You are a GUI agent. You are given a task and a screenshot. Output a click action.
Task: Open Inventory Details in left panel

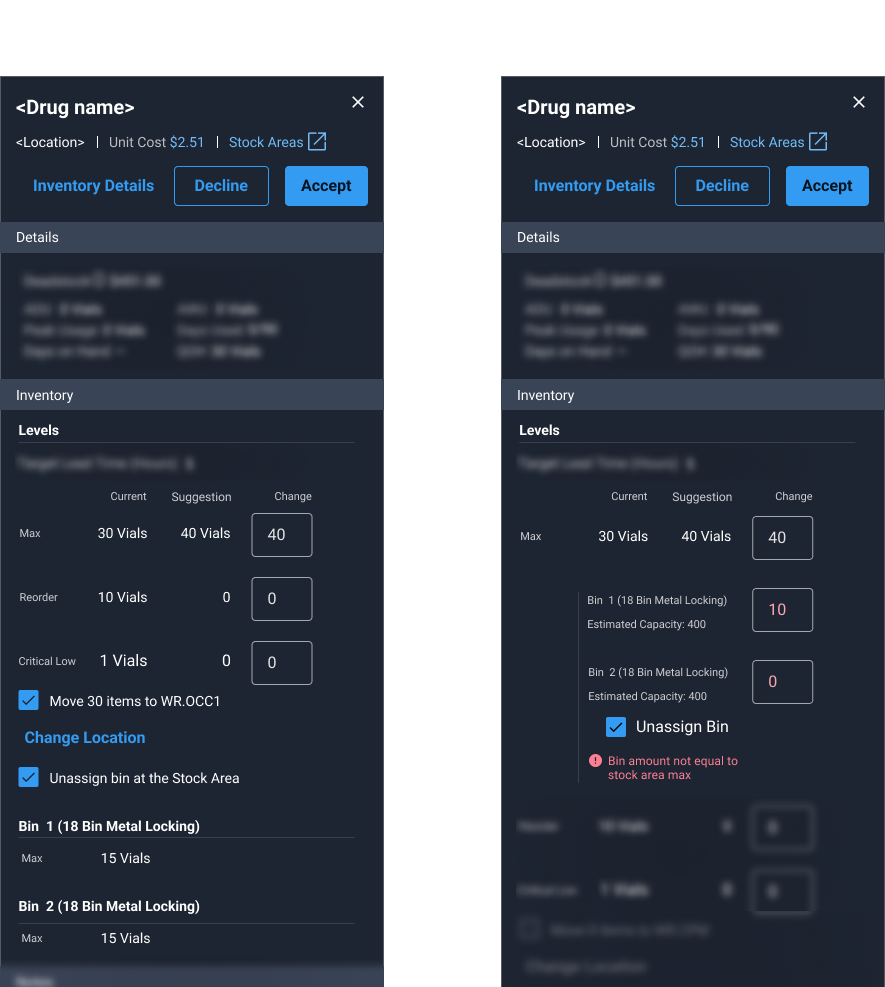click(93, 186)
